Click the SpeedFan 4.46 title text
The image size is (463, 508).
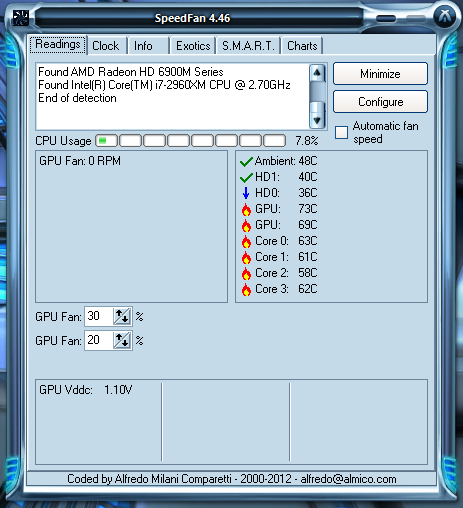point(192,18)
